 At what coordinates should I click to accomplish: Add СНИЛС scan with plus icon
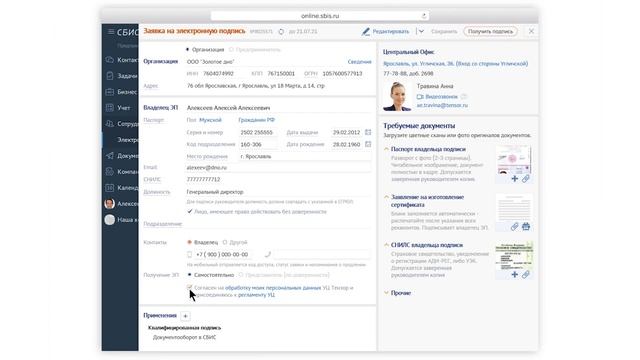(x=515, y=275)
